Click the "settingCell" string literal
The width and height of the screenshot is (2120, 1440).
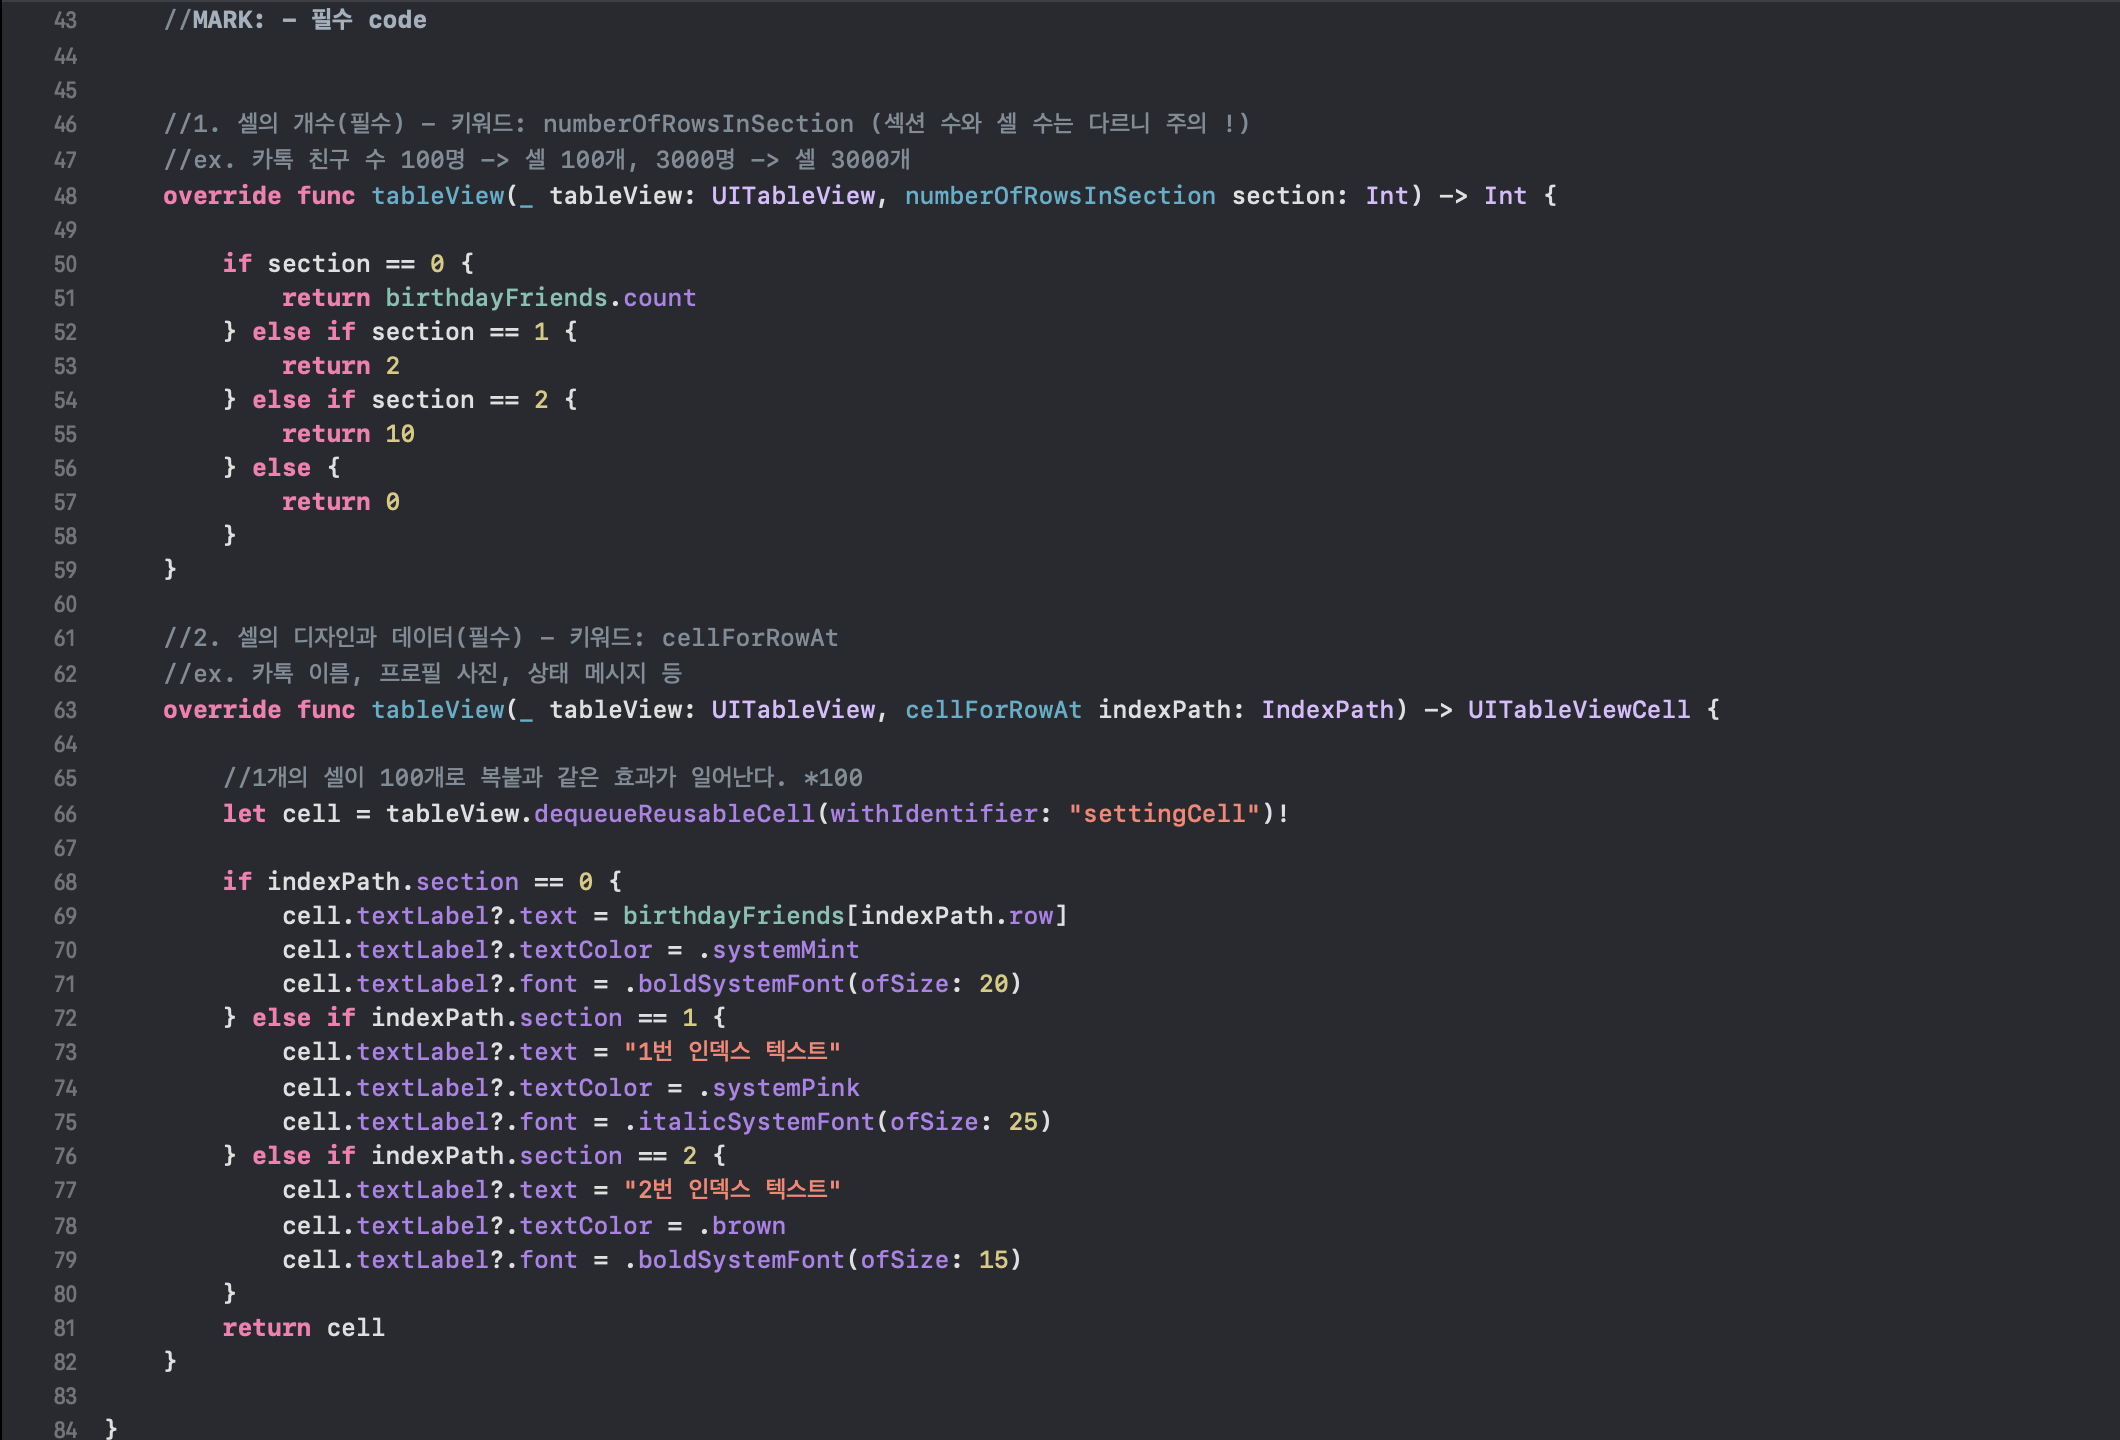(x=1164, y=814)
